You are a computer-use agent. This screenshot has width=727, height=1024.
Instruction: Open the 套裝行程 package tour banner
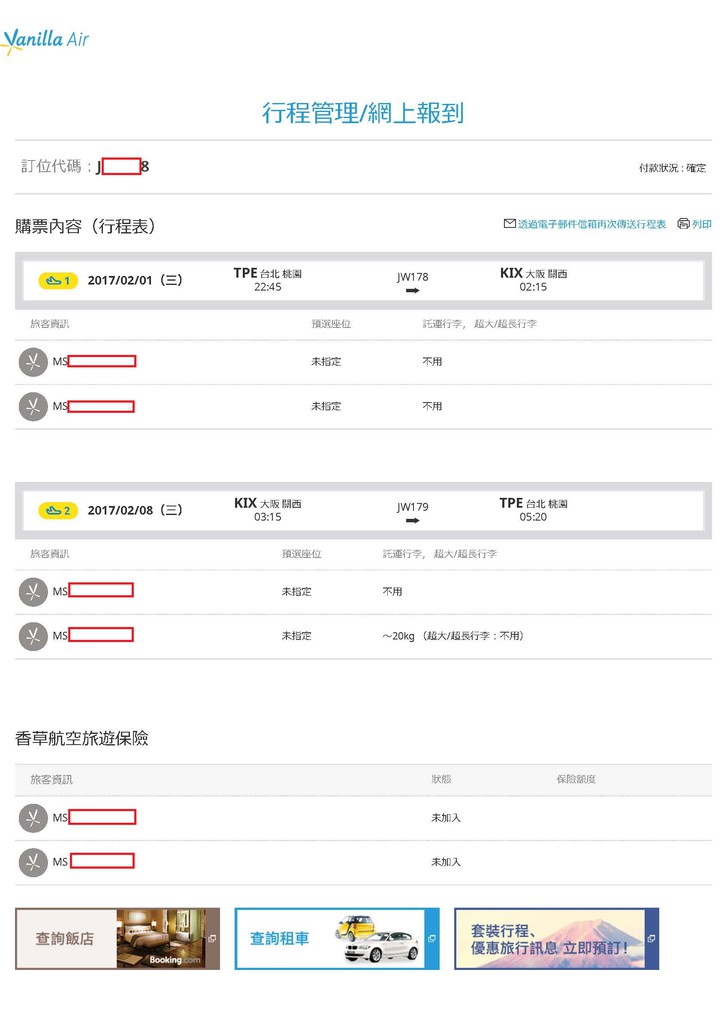click(557, 938)
